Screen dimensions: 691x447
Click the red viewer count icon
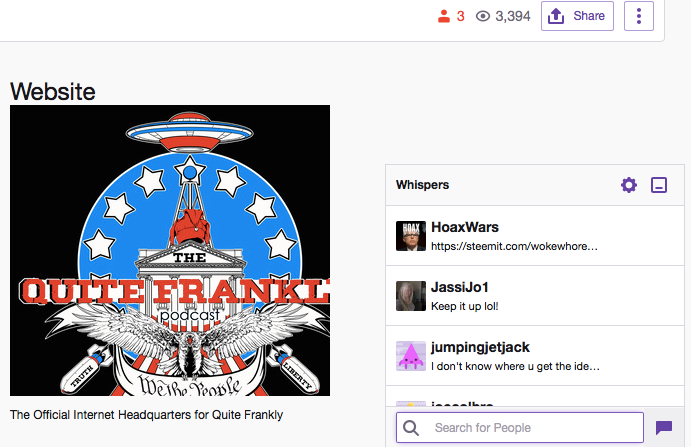(444, 16)
